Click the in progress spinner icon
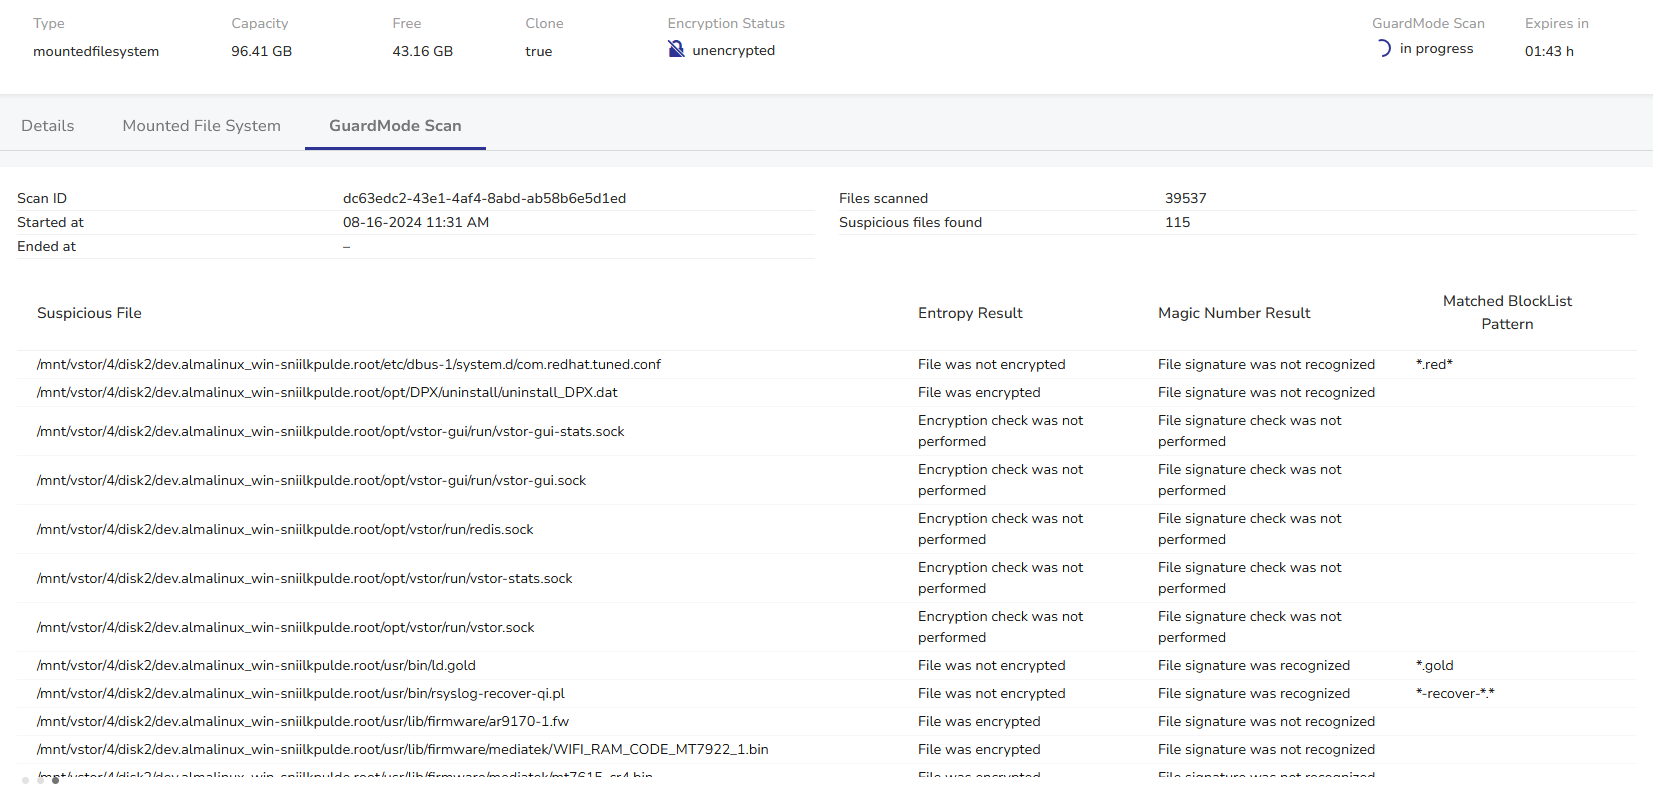 coord(1383,49)
